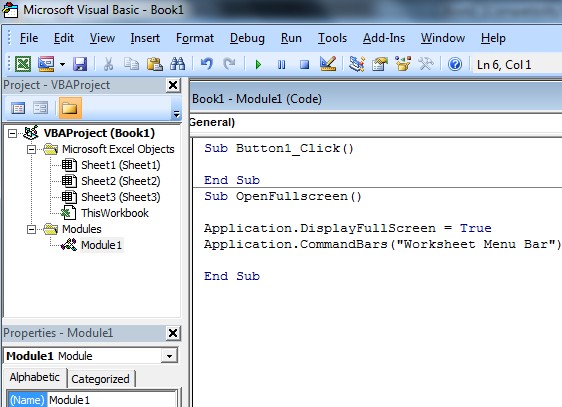
Task: Click the Paste clipboard icon
Action: pos(154,64)
